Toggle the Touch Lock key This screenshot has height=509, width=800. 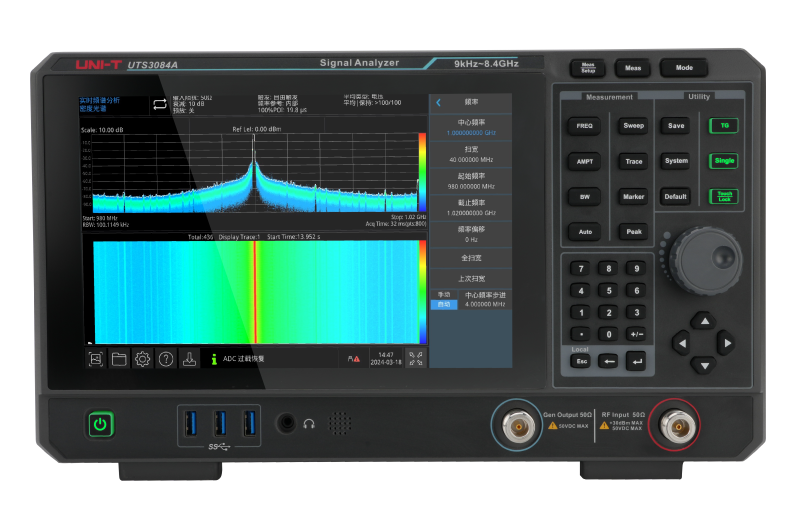pos(722,196)
